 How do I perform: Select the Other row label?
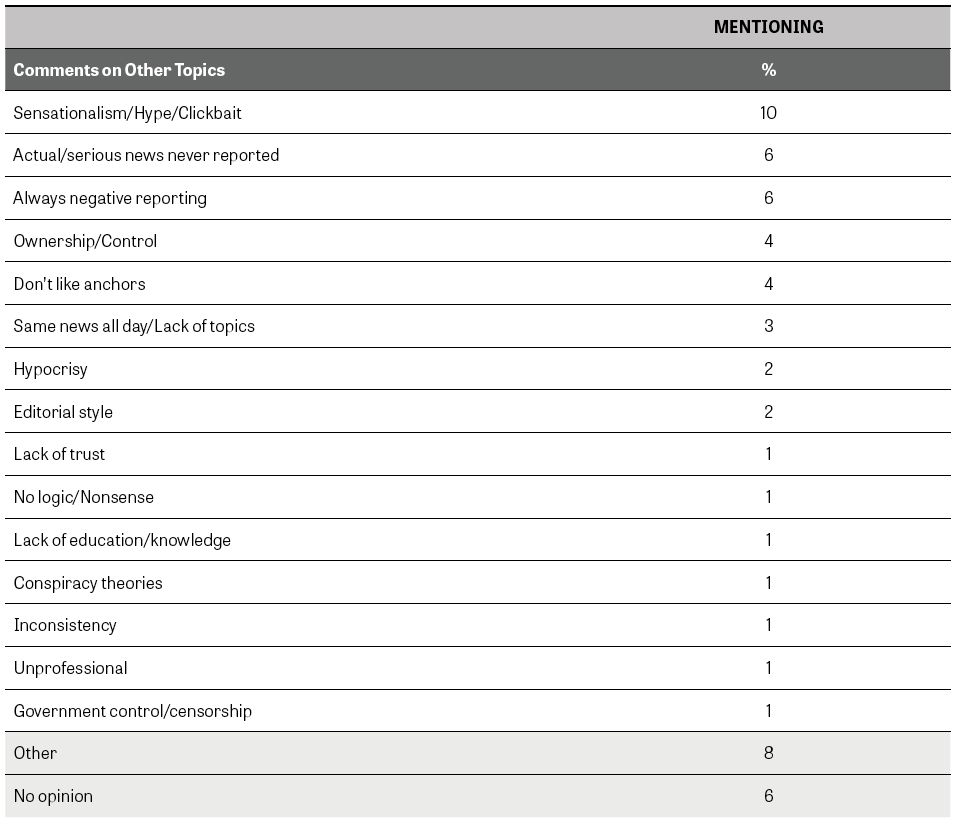click(36, 753)
